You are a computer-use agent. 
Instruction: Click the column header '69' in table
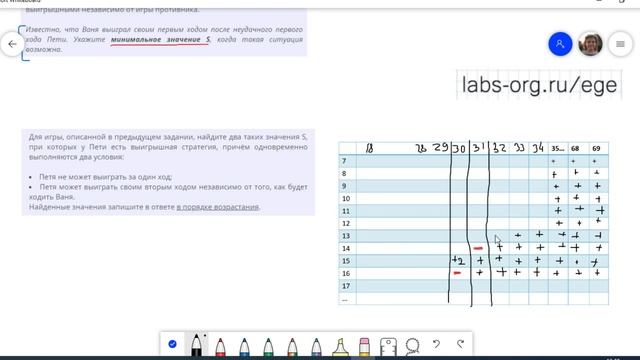tap(596, 149)
